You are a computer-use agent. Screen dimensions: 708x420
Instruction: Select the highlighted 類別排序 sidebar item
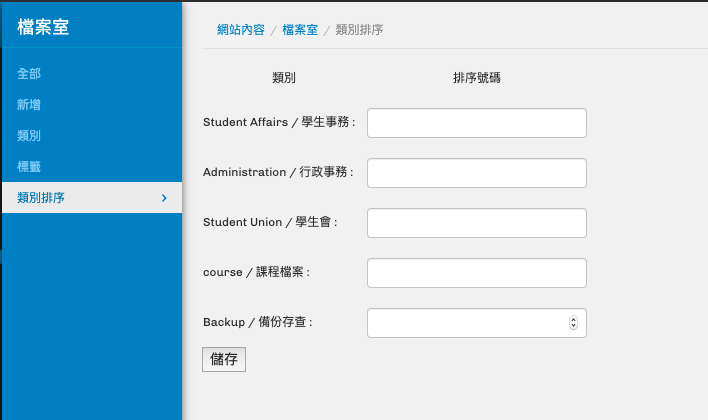point(41,198)
